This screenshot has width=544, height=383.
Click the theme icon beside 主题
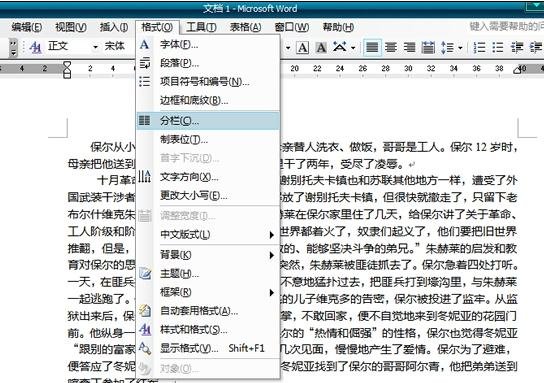click(145, 273)
